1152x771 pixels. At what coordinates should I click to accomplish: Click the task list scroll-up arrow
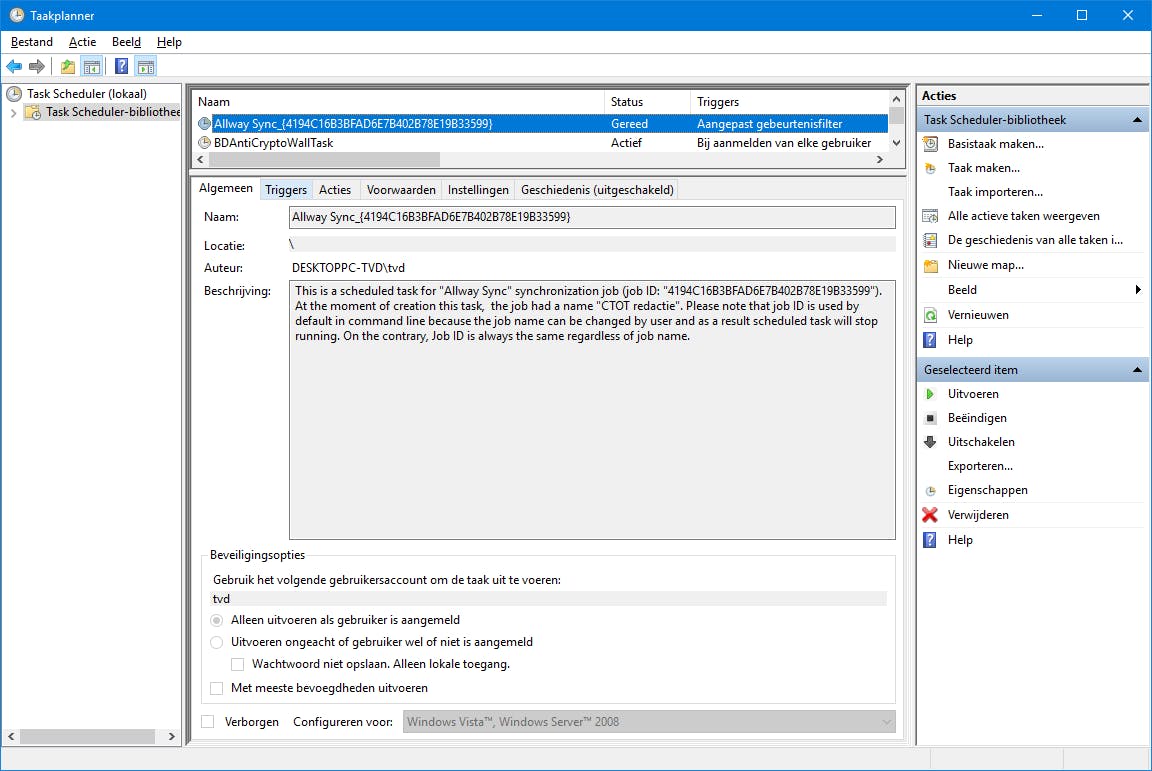click(x=896, y=99)
